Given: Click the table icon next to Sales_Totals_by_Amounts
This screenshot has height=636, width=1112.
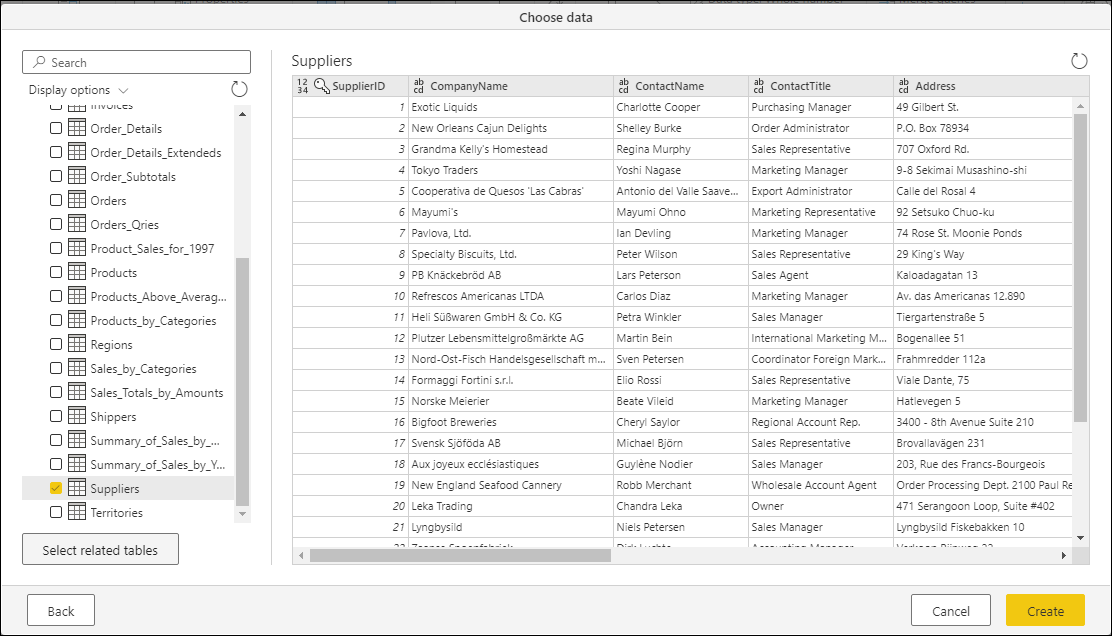Looking at the screenshot, I should [x=77, y=392].
